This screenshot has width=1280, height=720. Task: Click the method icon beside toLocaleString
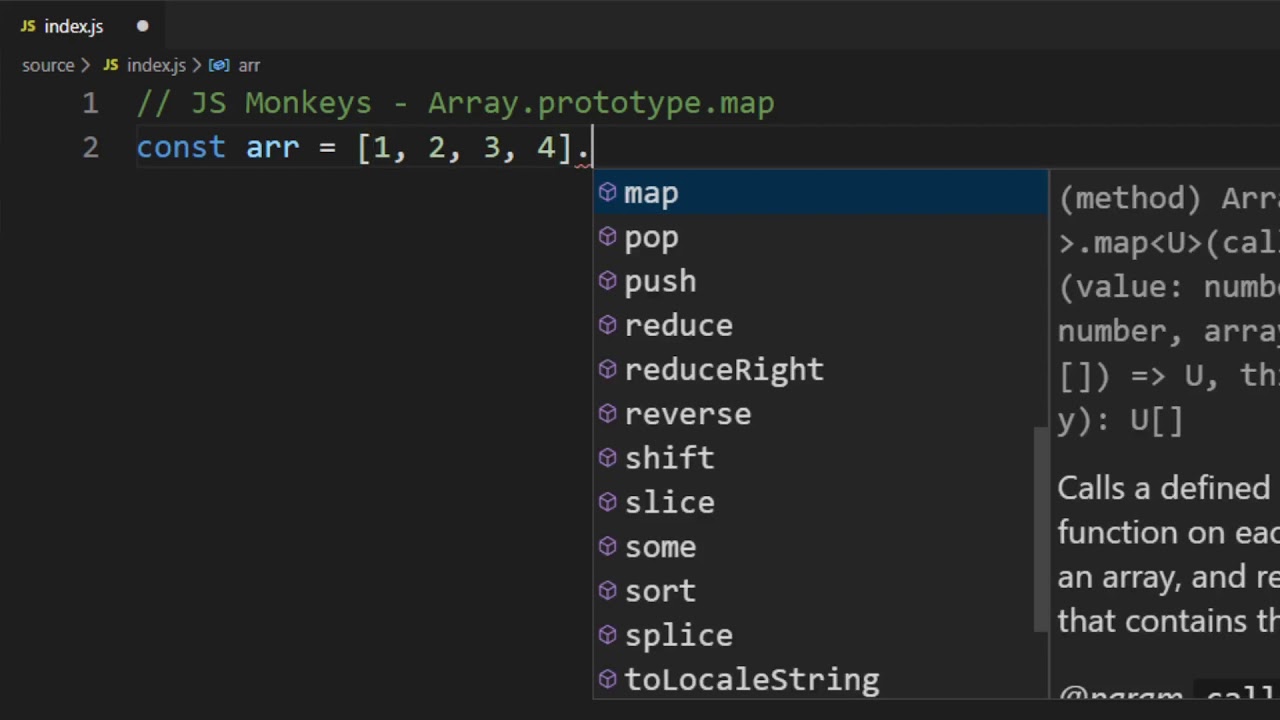[x=607, y=679]
